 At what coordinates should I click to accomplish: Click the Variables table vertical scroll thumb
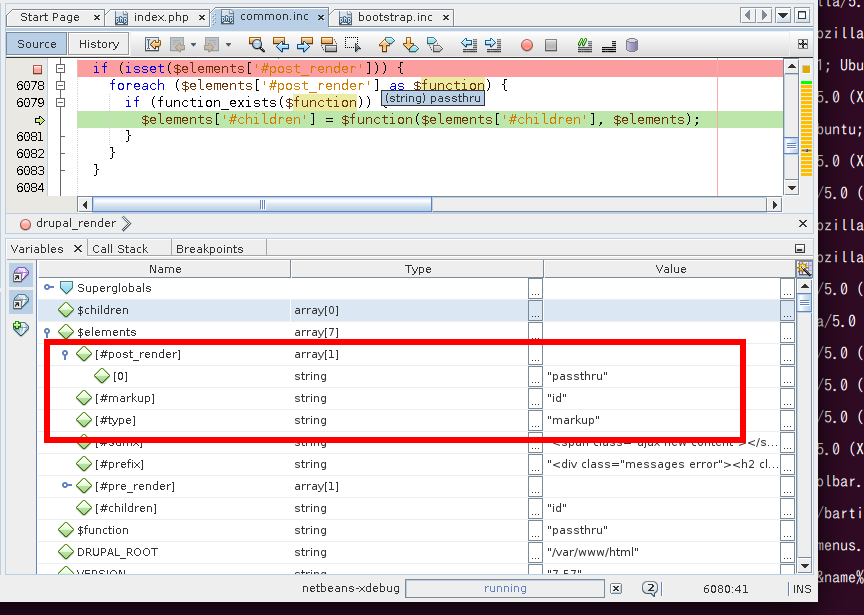click(804, 303)
